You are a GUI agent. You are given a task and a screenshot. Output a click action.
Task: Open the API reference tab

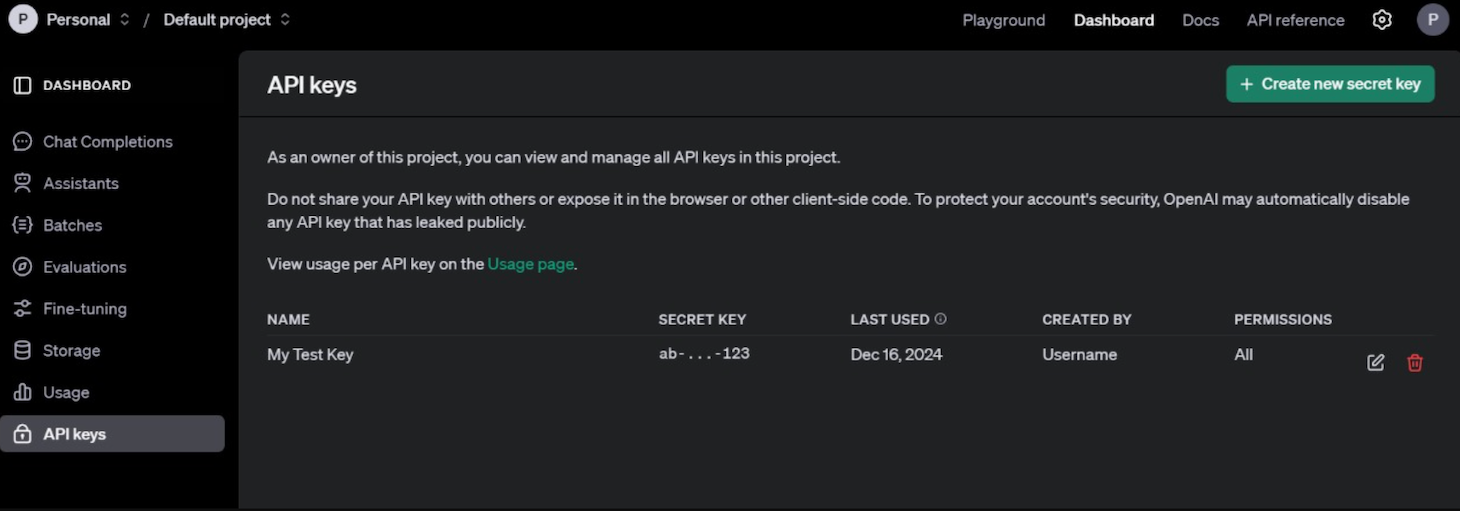(1295, 20)
